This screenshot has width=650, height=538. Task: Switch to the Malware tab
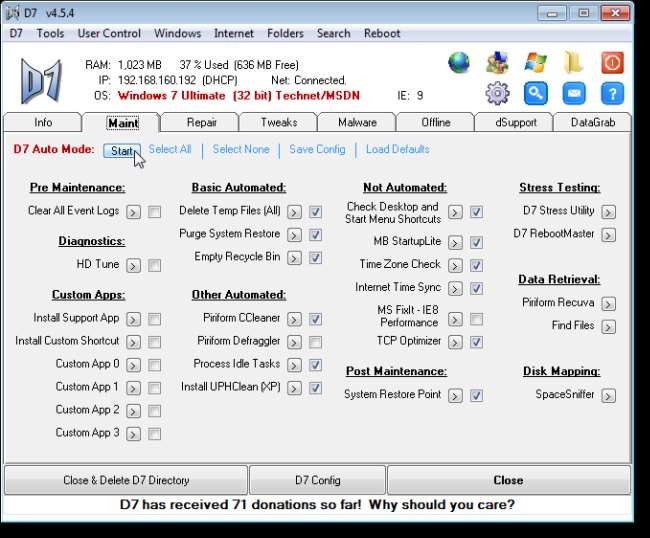pyautogui.click(x=357, y=123)
